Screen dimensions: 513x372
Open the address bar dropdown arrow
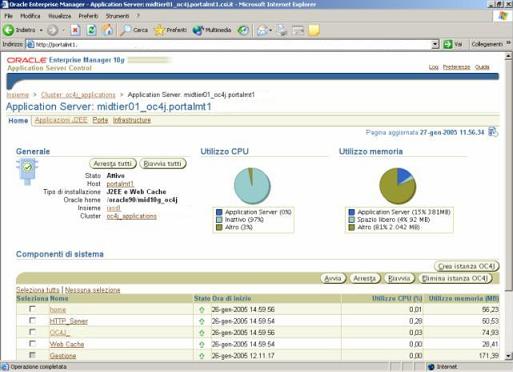click(x=435, y=44)
